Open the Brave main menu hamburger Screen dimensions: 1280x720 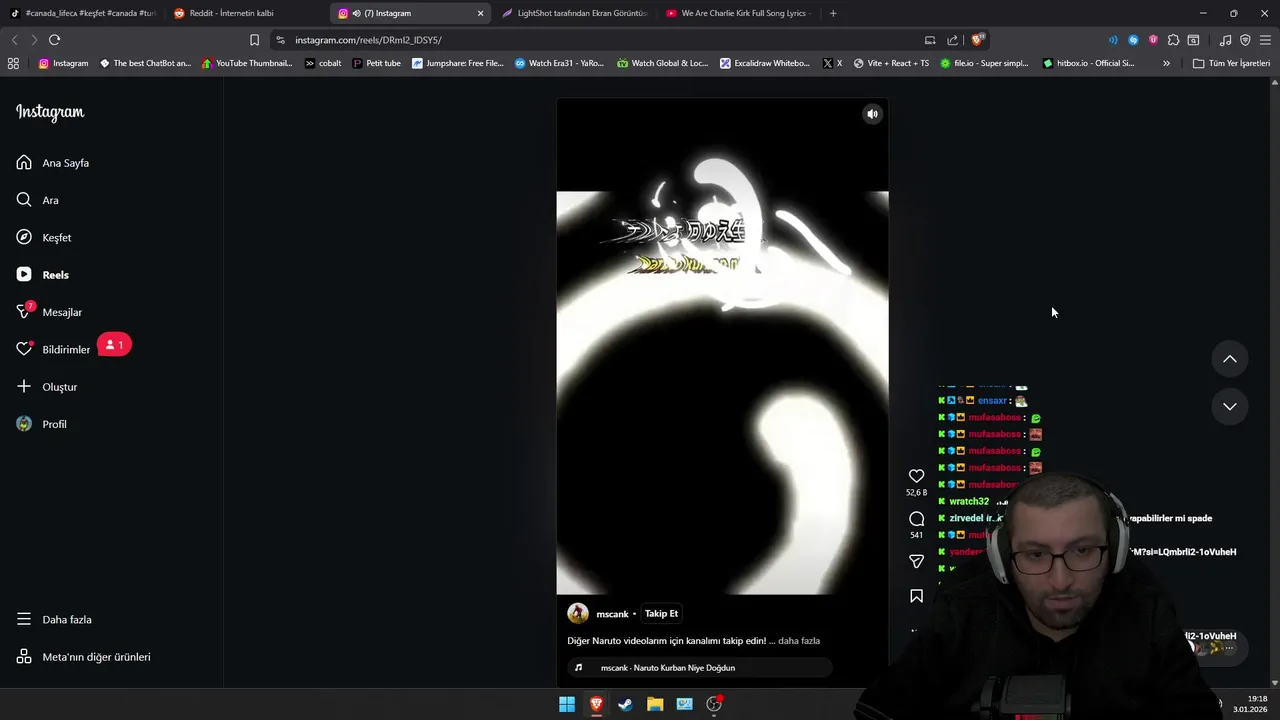1265,40
